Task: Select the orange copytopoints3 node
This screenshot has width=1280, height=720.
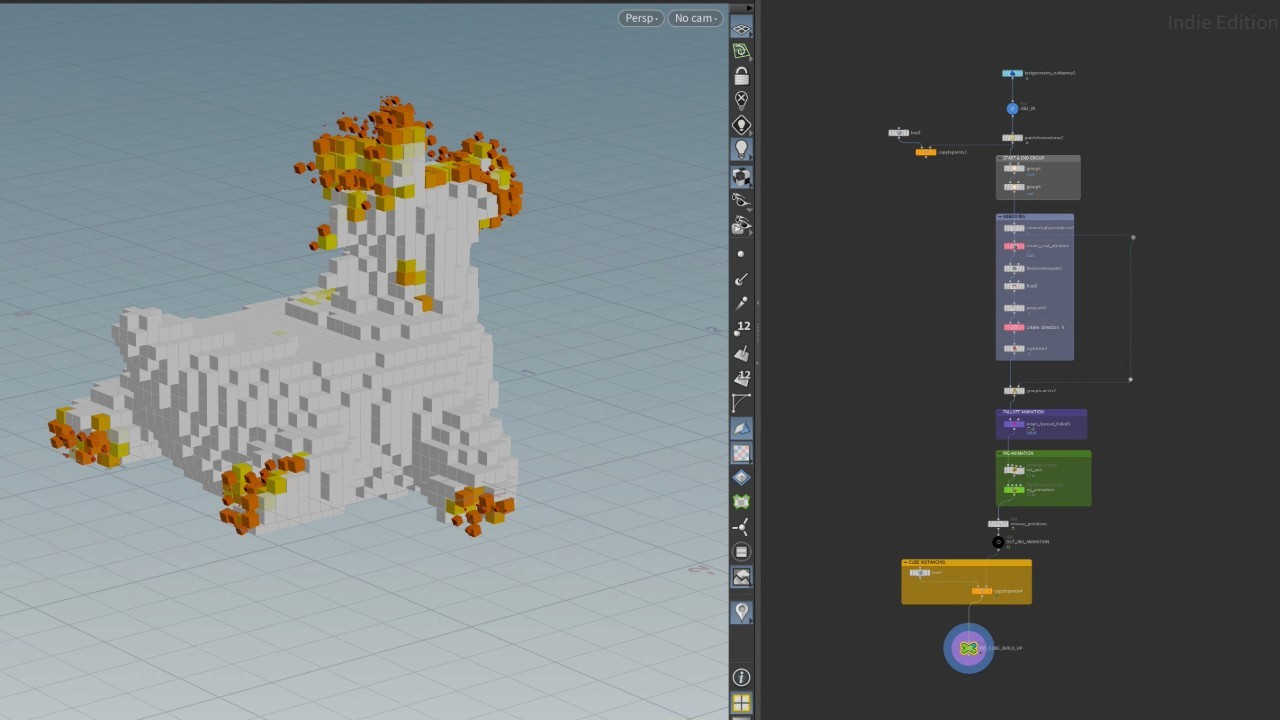Action: pos(926,152)
